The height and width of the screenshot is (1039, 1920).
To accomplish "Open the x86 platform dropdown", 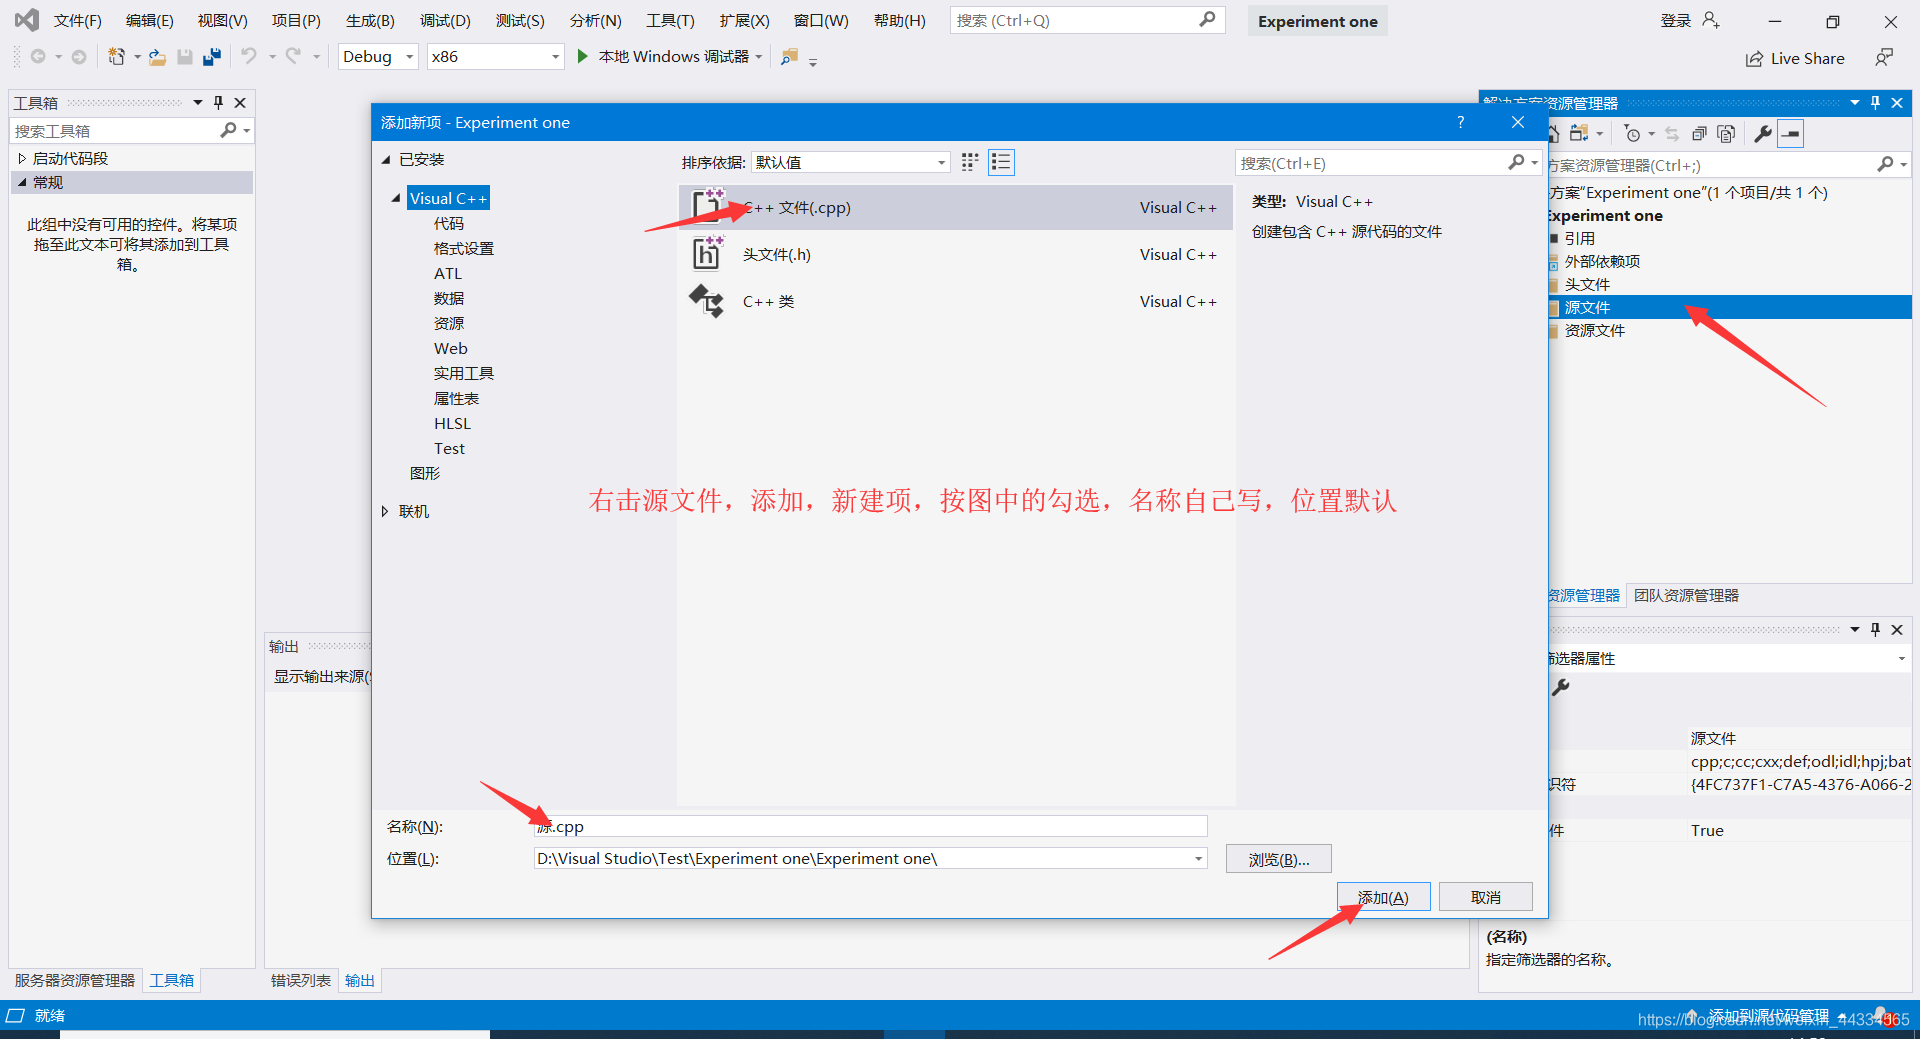I will [x=555, y=57].
